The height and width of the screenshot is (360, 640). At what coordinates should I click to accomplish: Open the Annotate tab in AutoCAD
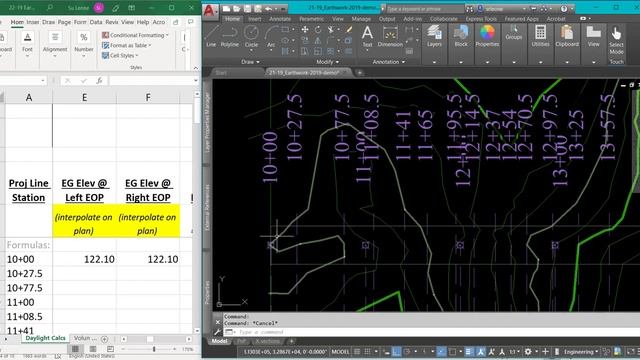[280, 19]
